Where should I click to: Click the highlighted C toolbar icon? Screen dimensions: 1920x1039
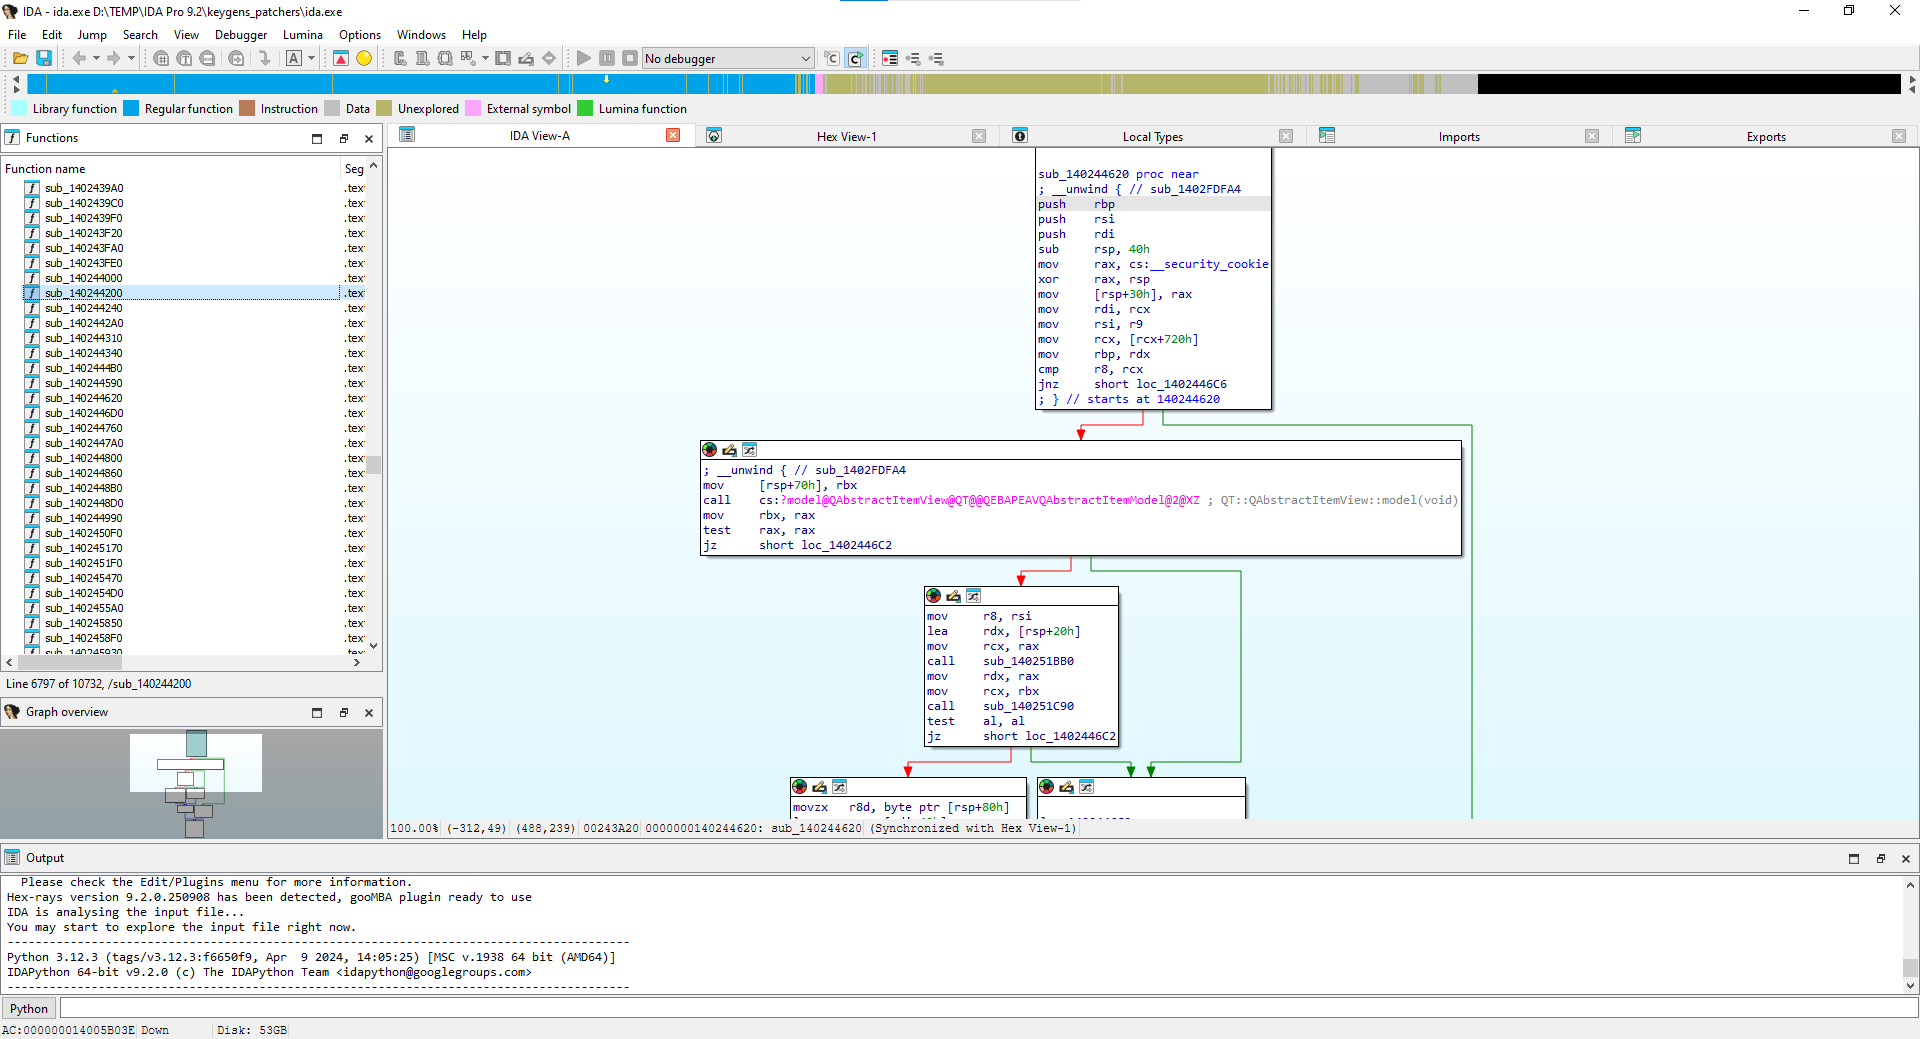click(x=855, y=58)
